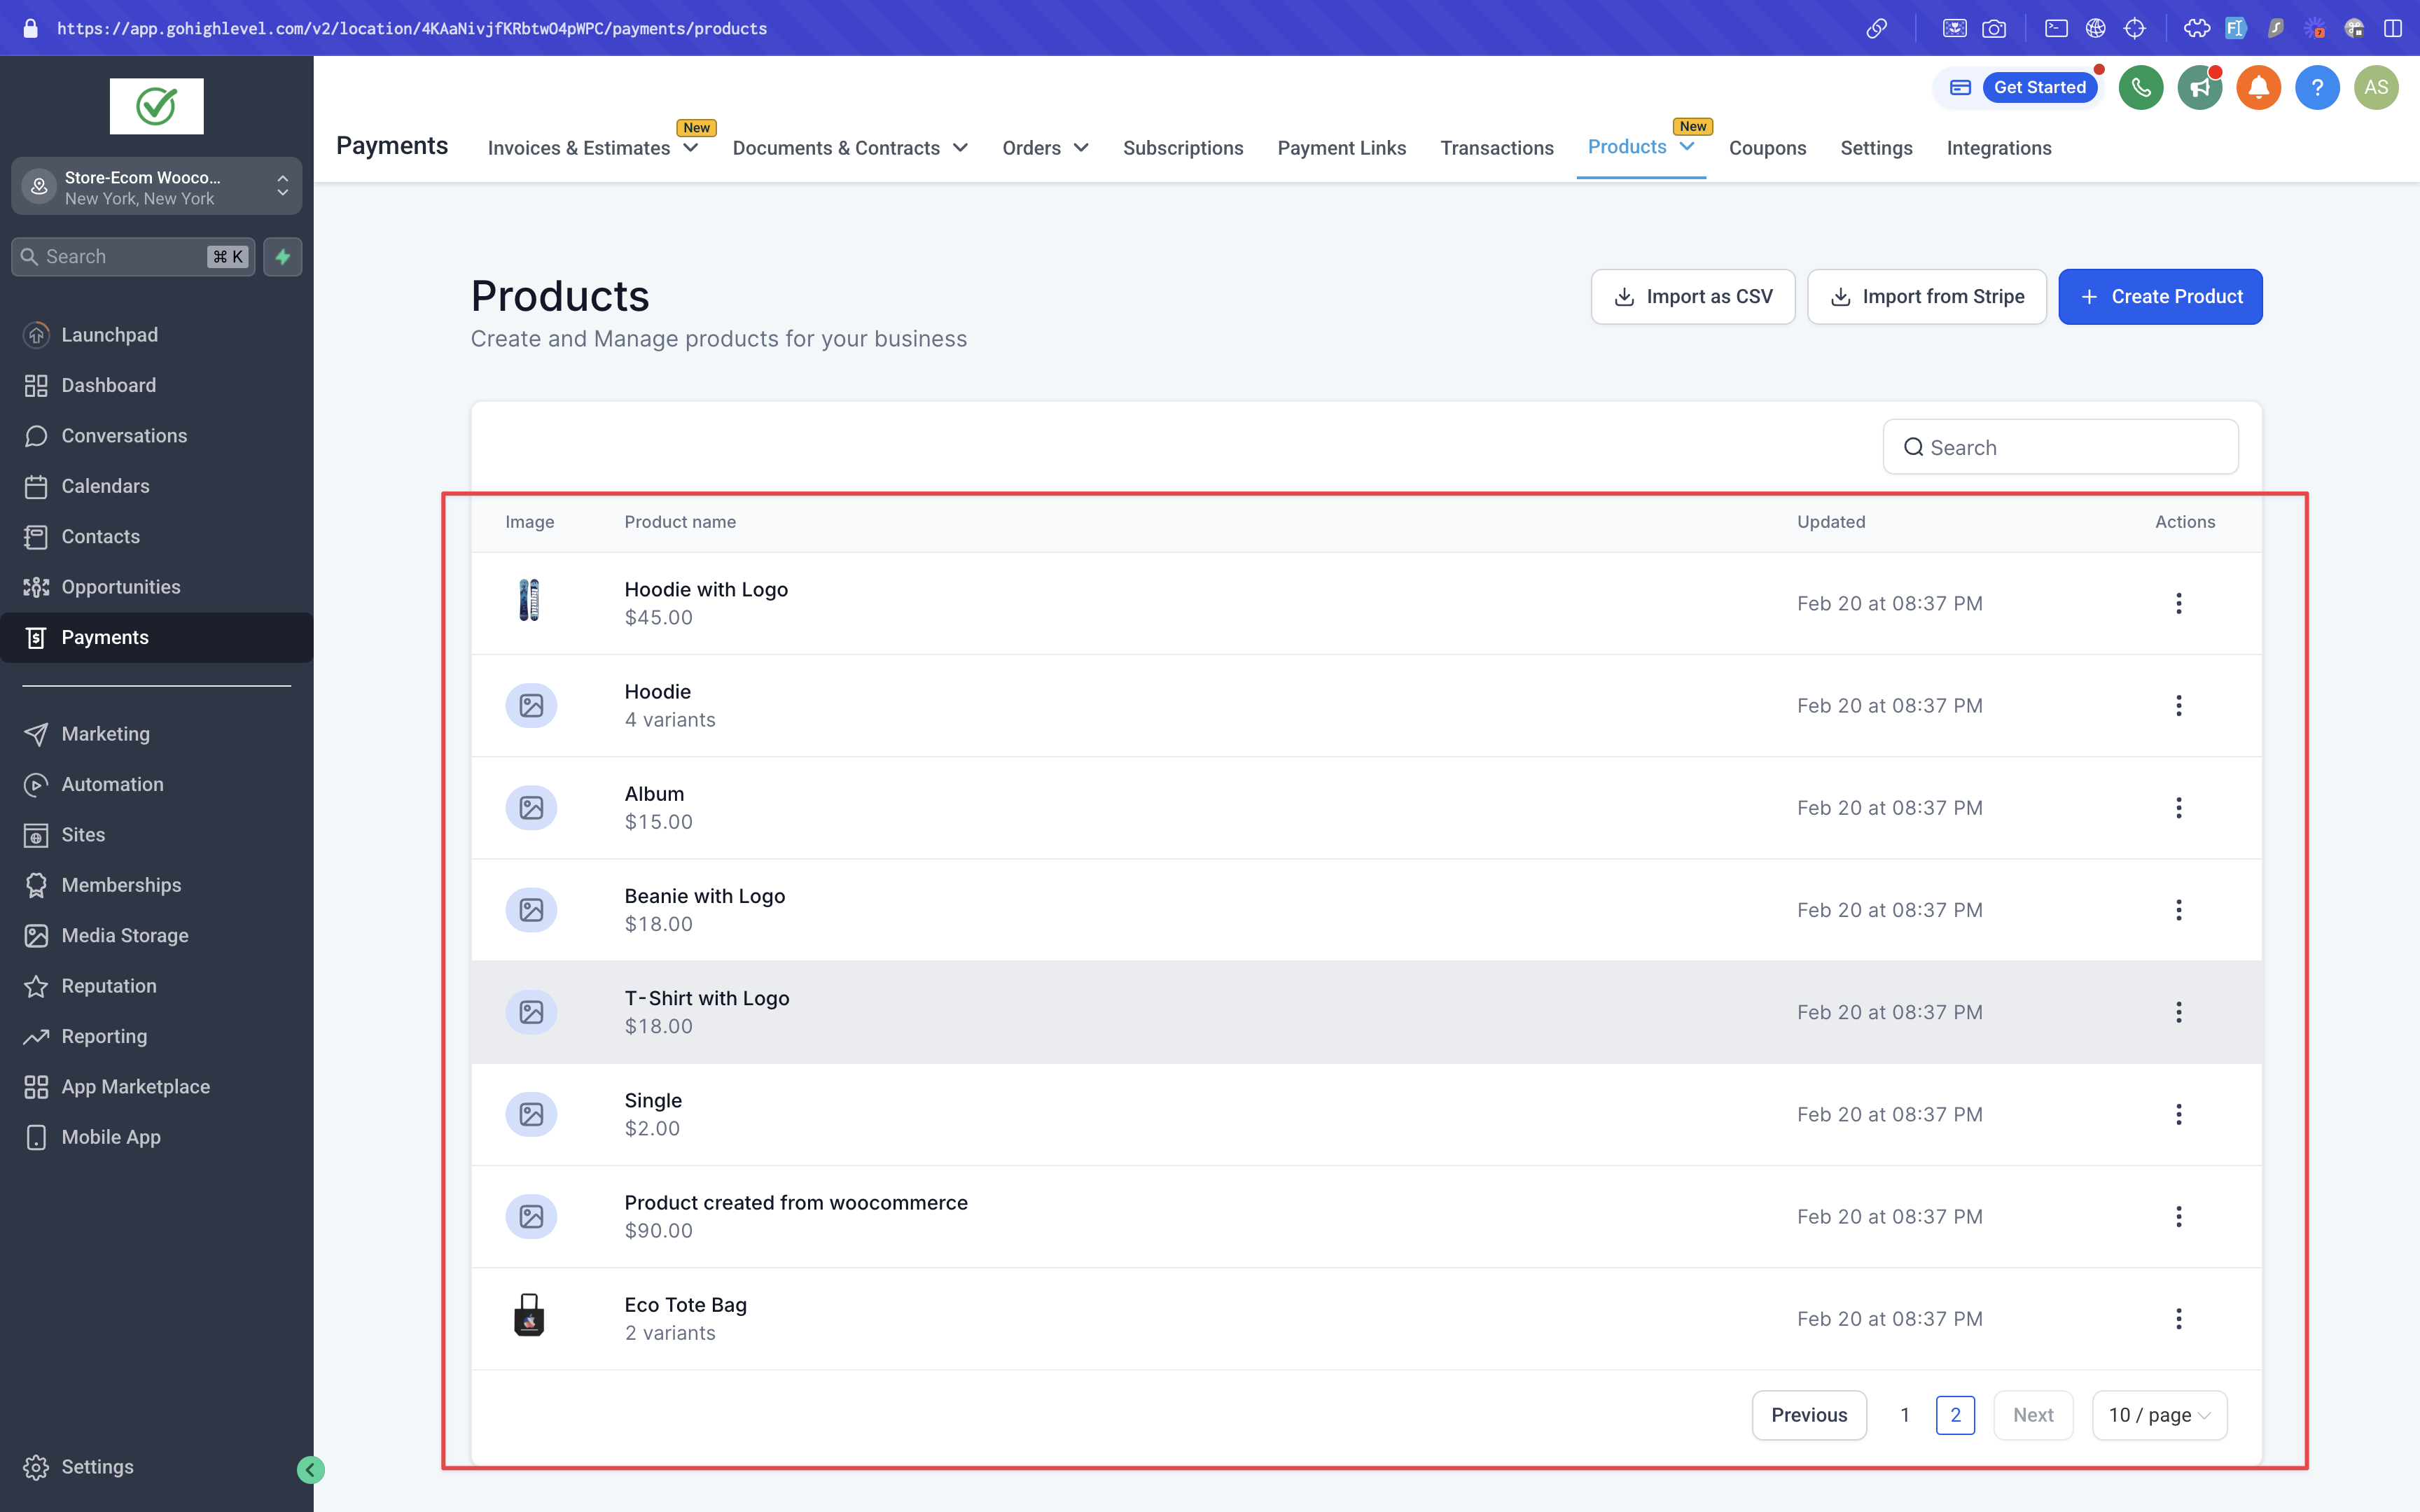Open actions menu for Single row

tap(2179, 1114)
